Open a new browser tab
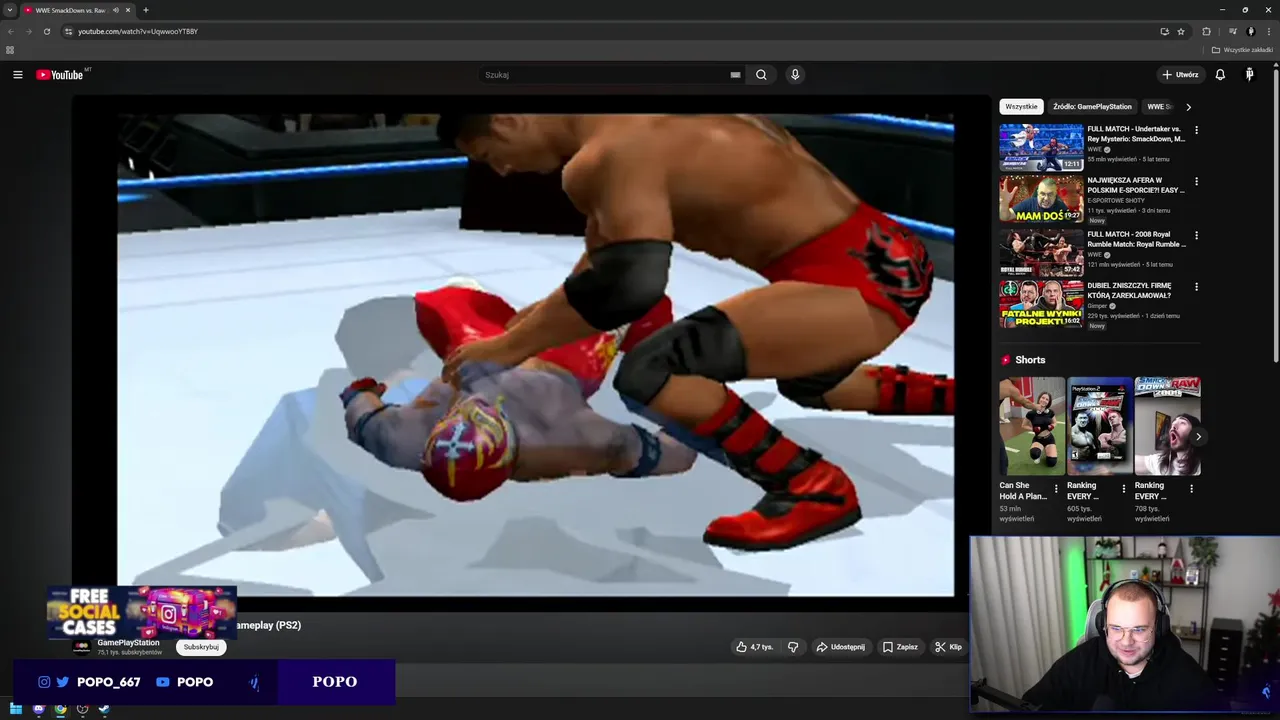This screenshot has width=1280, height=720. pyautogui.click(x=146, y=10)
